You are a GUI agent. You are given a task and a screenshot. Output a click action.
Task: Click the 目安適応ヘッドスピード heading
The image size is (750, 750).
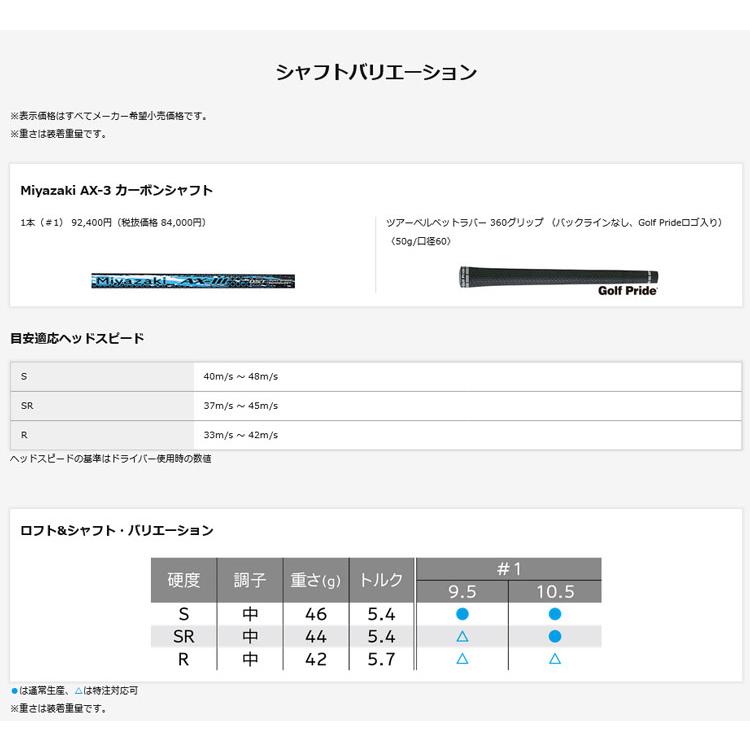click(77, 339)
